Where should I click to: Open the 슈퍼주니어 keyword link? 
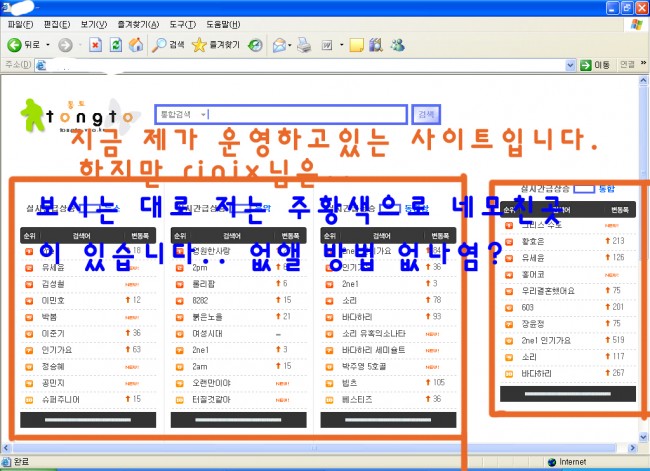[60, 399]
